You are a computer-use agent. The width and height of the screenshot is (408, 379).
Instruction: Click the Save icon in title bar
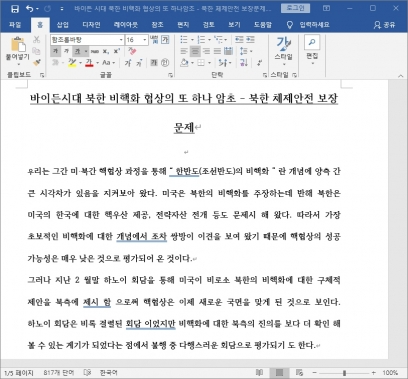tap(15, 9)
